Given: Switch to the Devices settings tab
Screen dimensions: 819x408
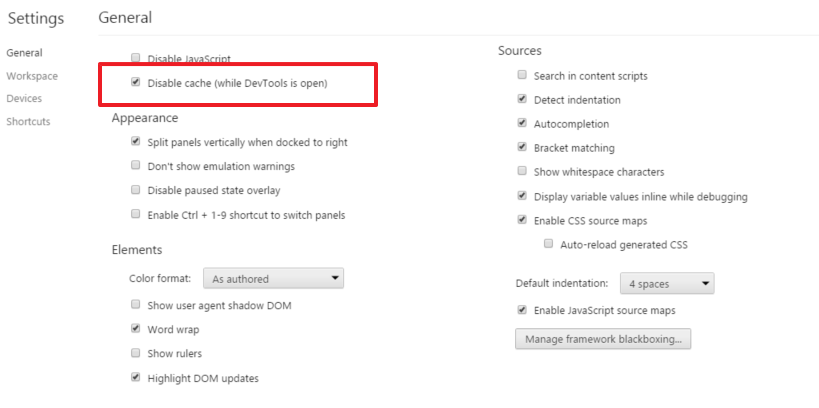Looking at the screenshot, I should pyautogui.click(x=24, y=98).
